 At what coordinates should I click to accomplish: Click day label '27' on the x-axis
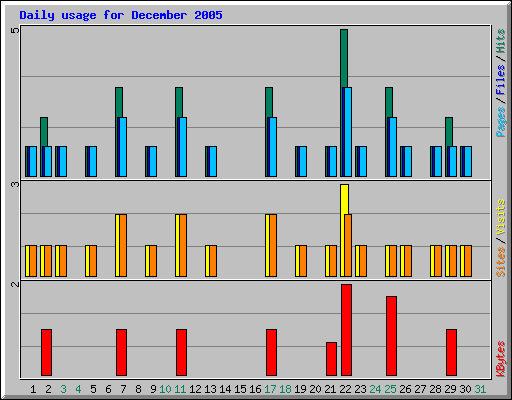pyautogui.click(x=420, y=389)
